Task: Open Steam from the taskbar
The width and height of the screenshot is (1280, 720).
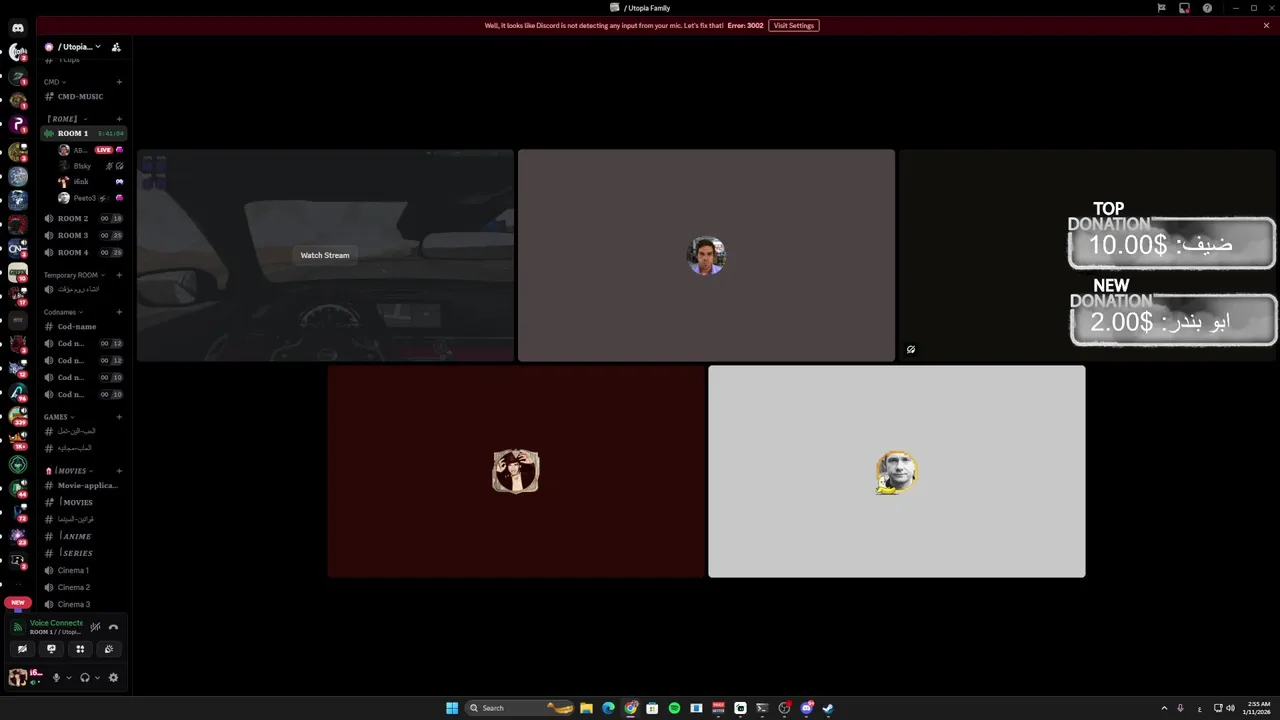Action: pos(828,708)
